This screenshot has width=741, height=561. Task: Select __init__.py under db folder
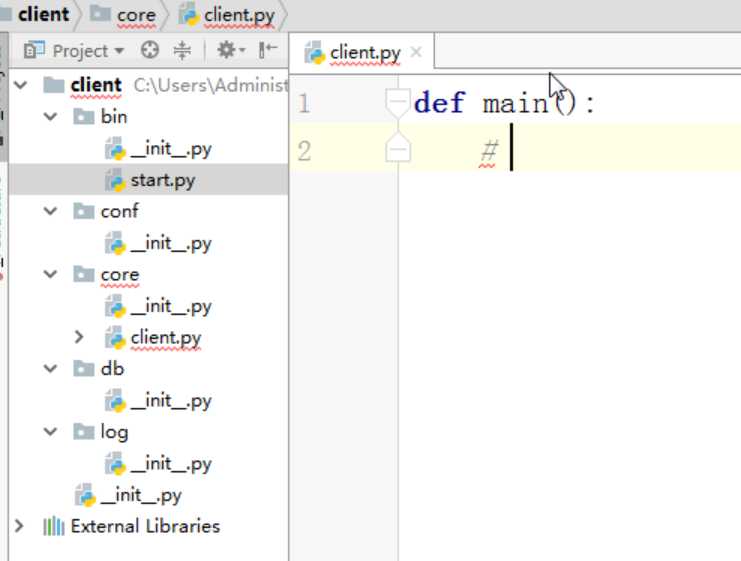(171, 400)
